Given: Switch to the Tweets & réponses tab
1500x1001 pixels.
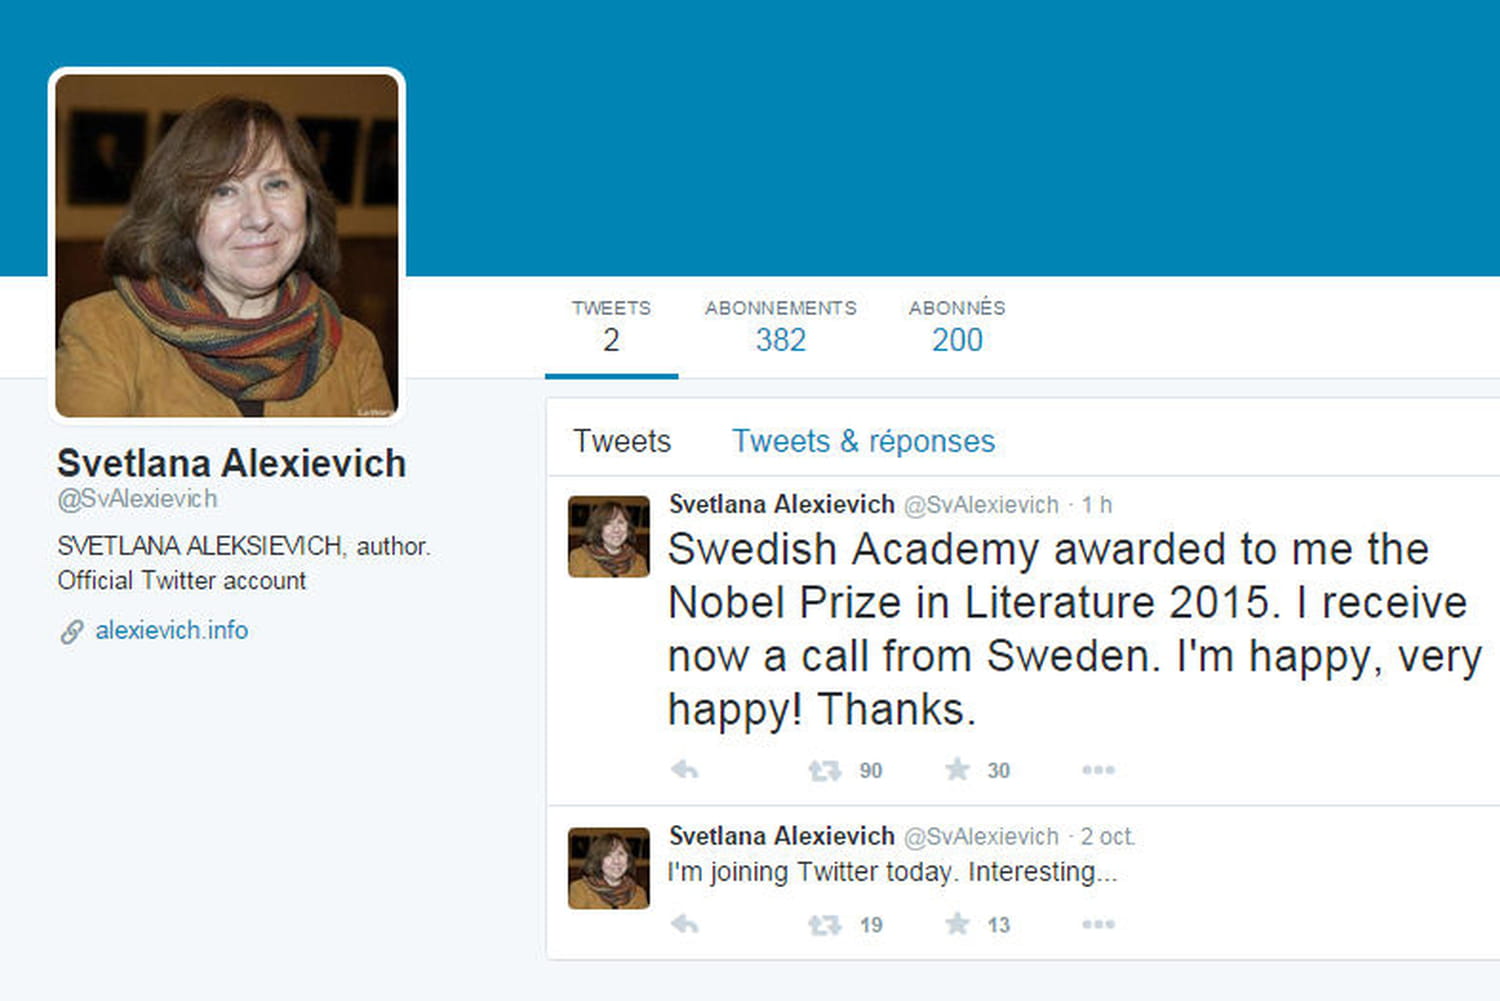Looking at the screenshot, I should 862,441.
